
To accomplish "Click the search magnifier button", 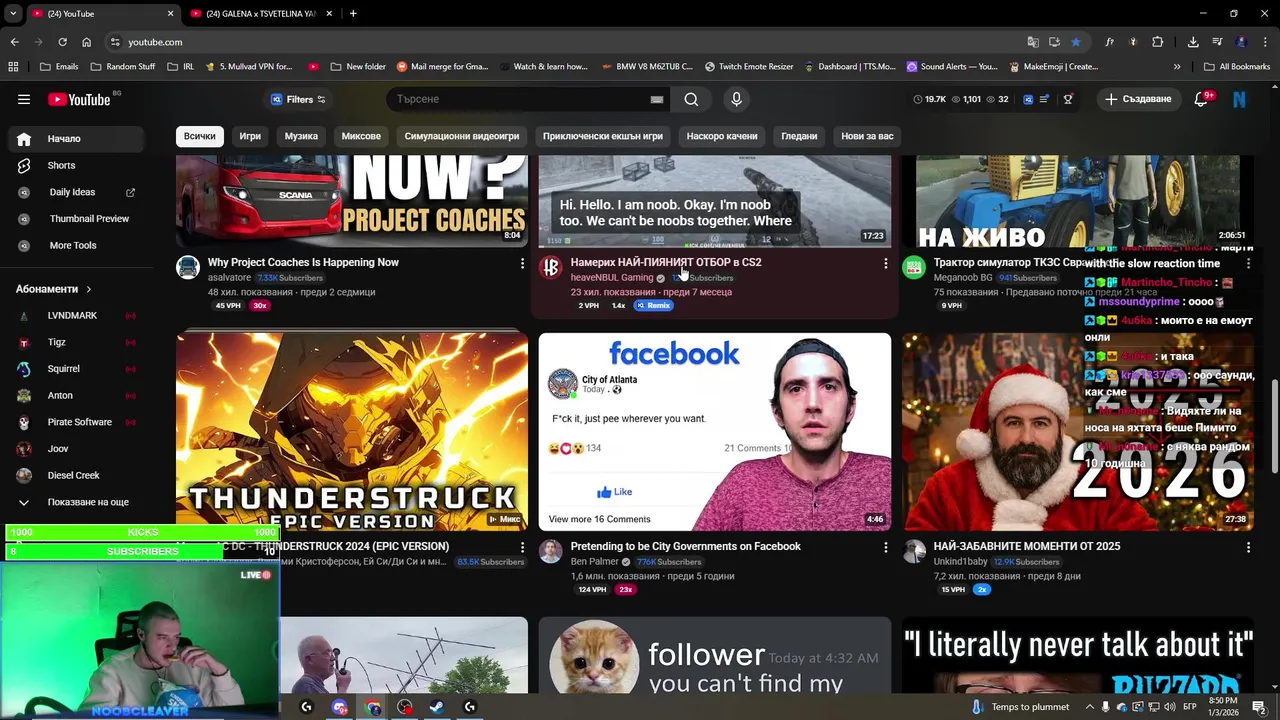I will pos(691,99).
